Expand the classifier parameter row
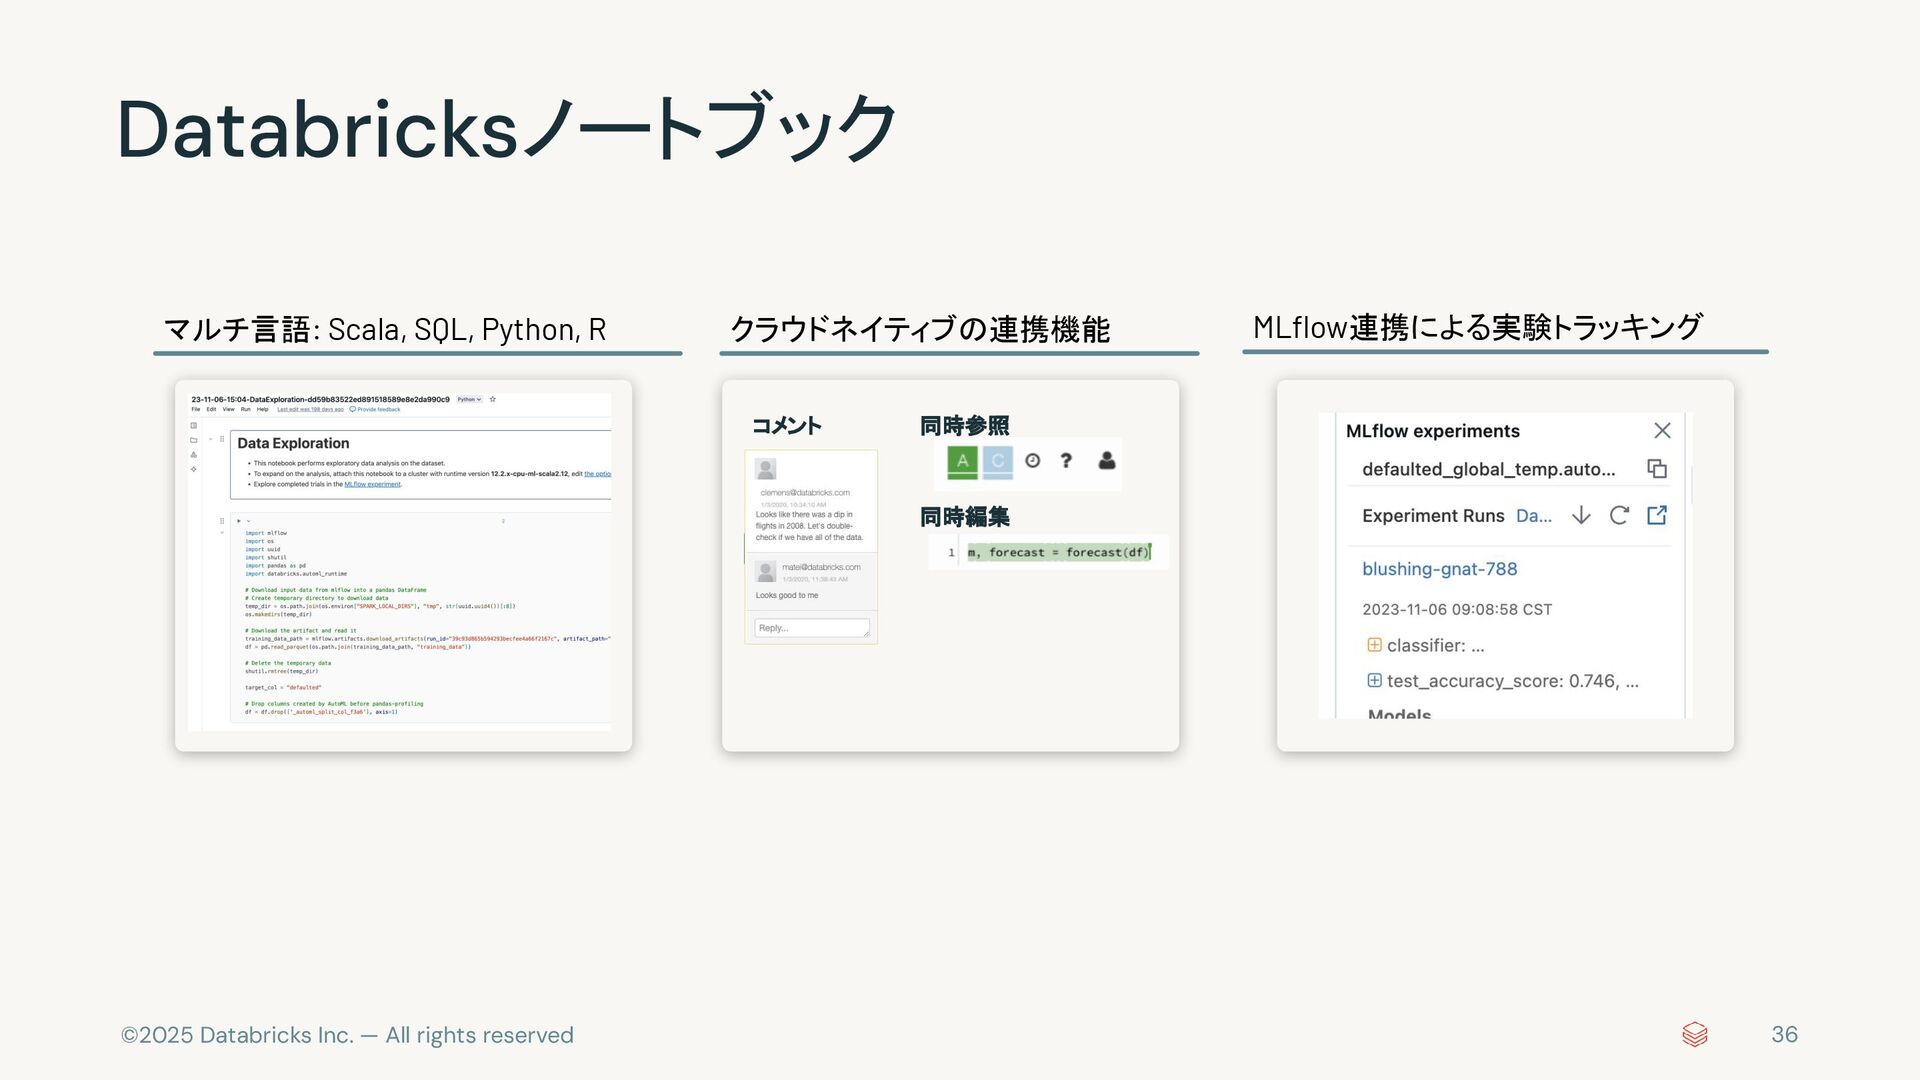The height and width of the screenshot is (1080, 1920). click(1374, 645)
